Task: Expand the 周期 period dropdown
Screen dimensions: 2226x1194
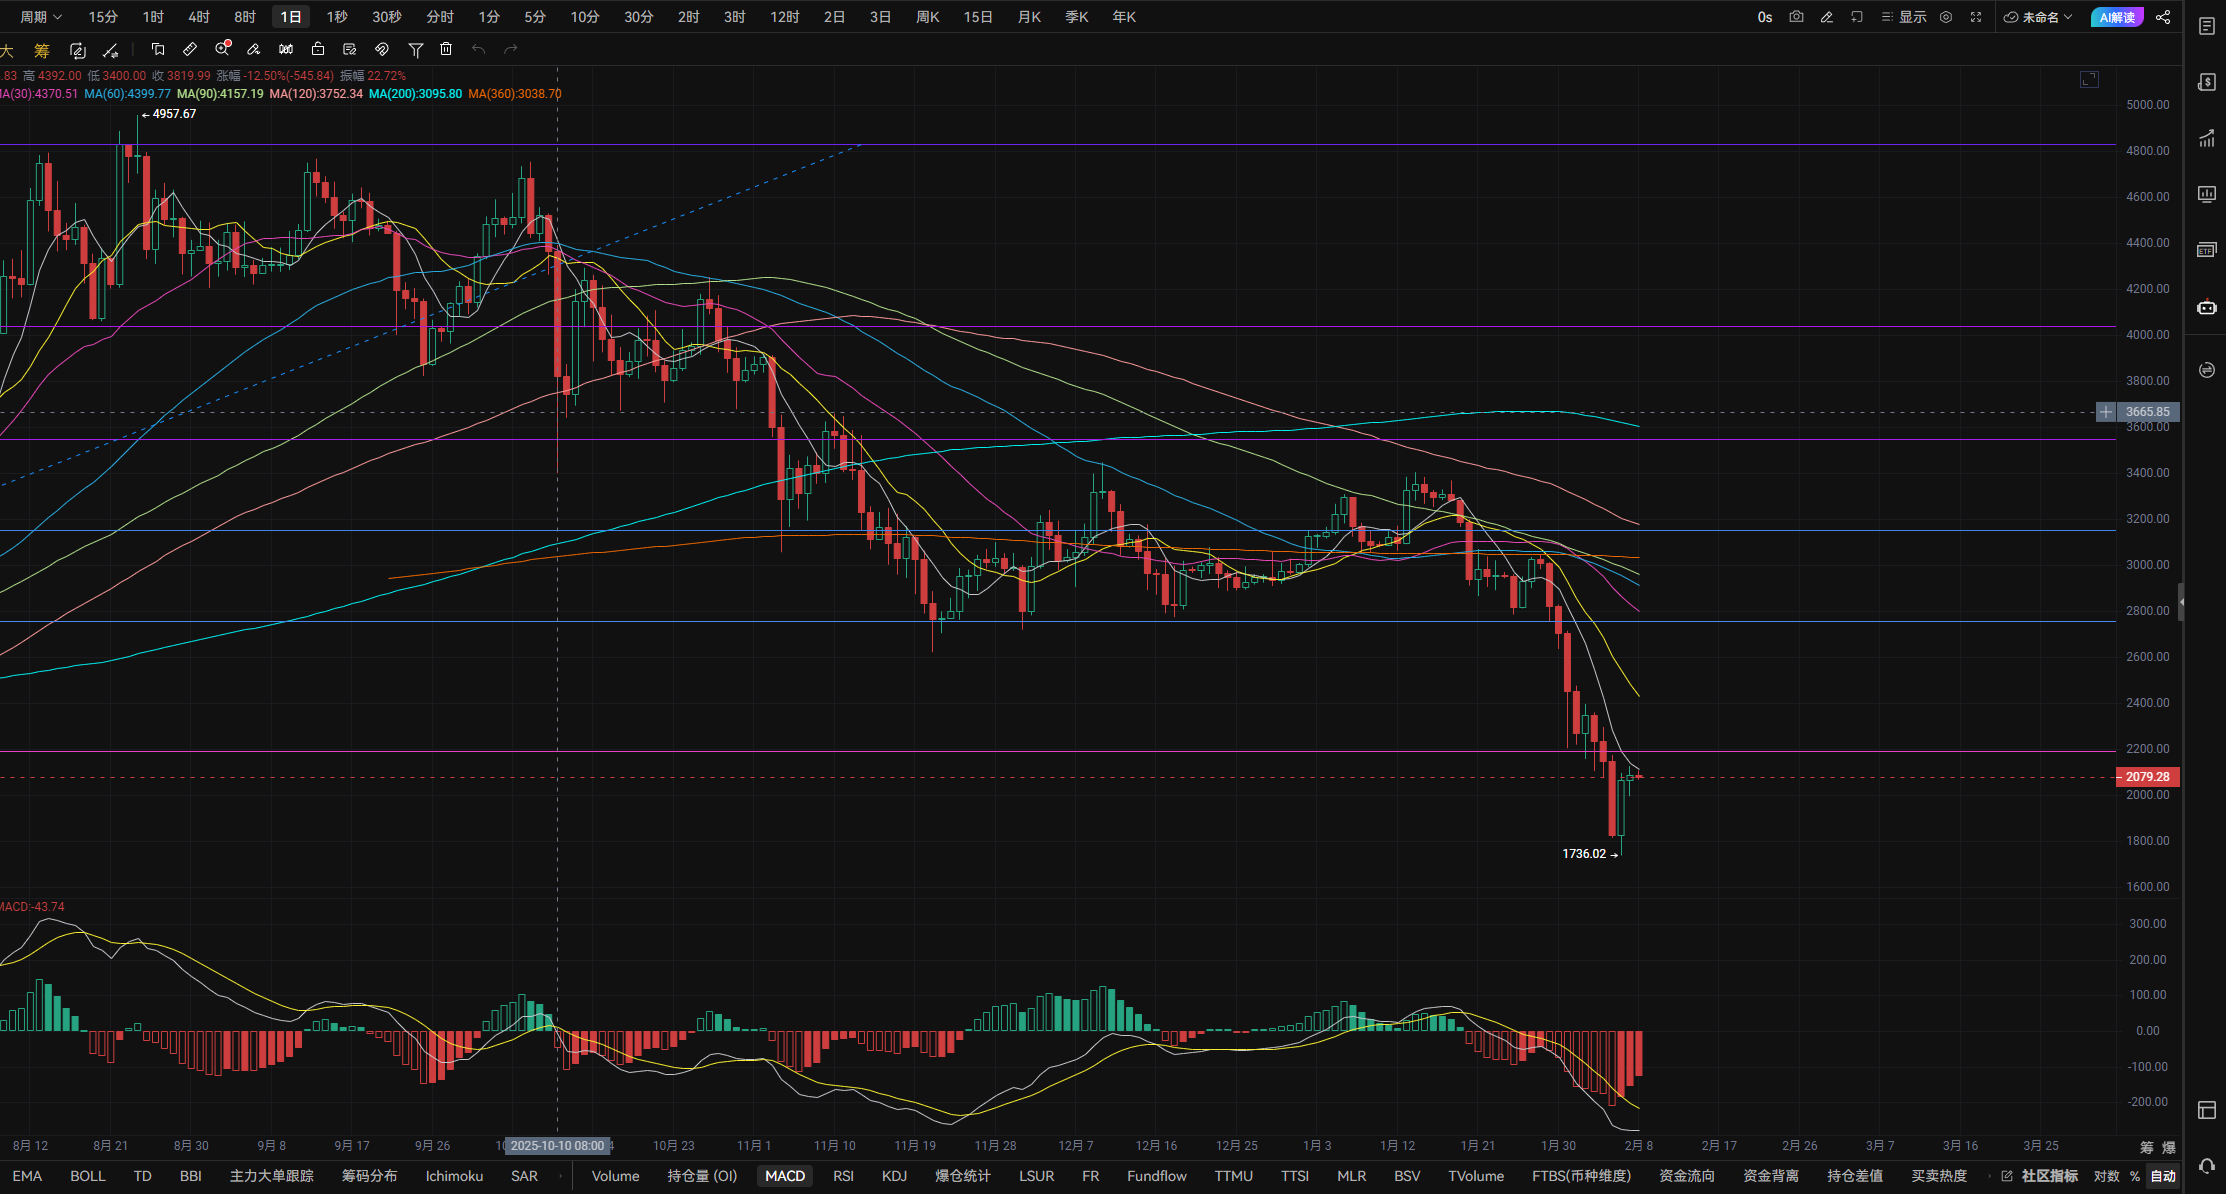Action: point(41,17)
